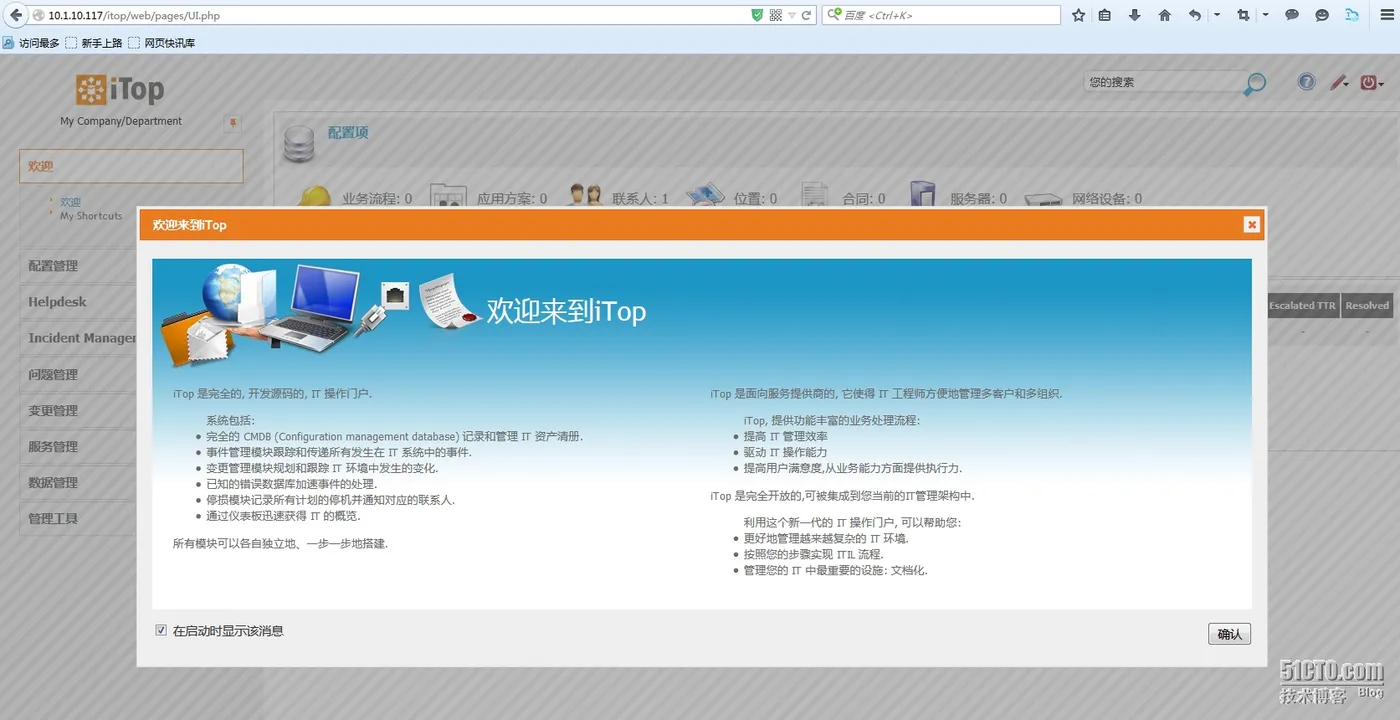This screenshot has height=720, width=1400.
Task: Click the bookmark star icon
Action: click(x=1078, y=15)
